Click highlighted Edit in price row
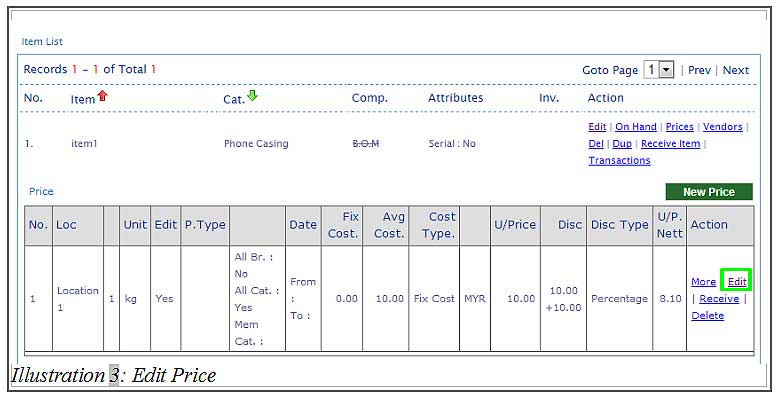Image resolution: width=777 pixels, height=398 pixels. pos(737,282)
